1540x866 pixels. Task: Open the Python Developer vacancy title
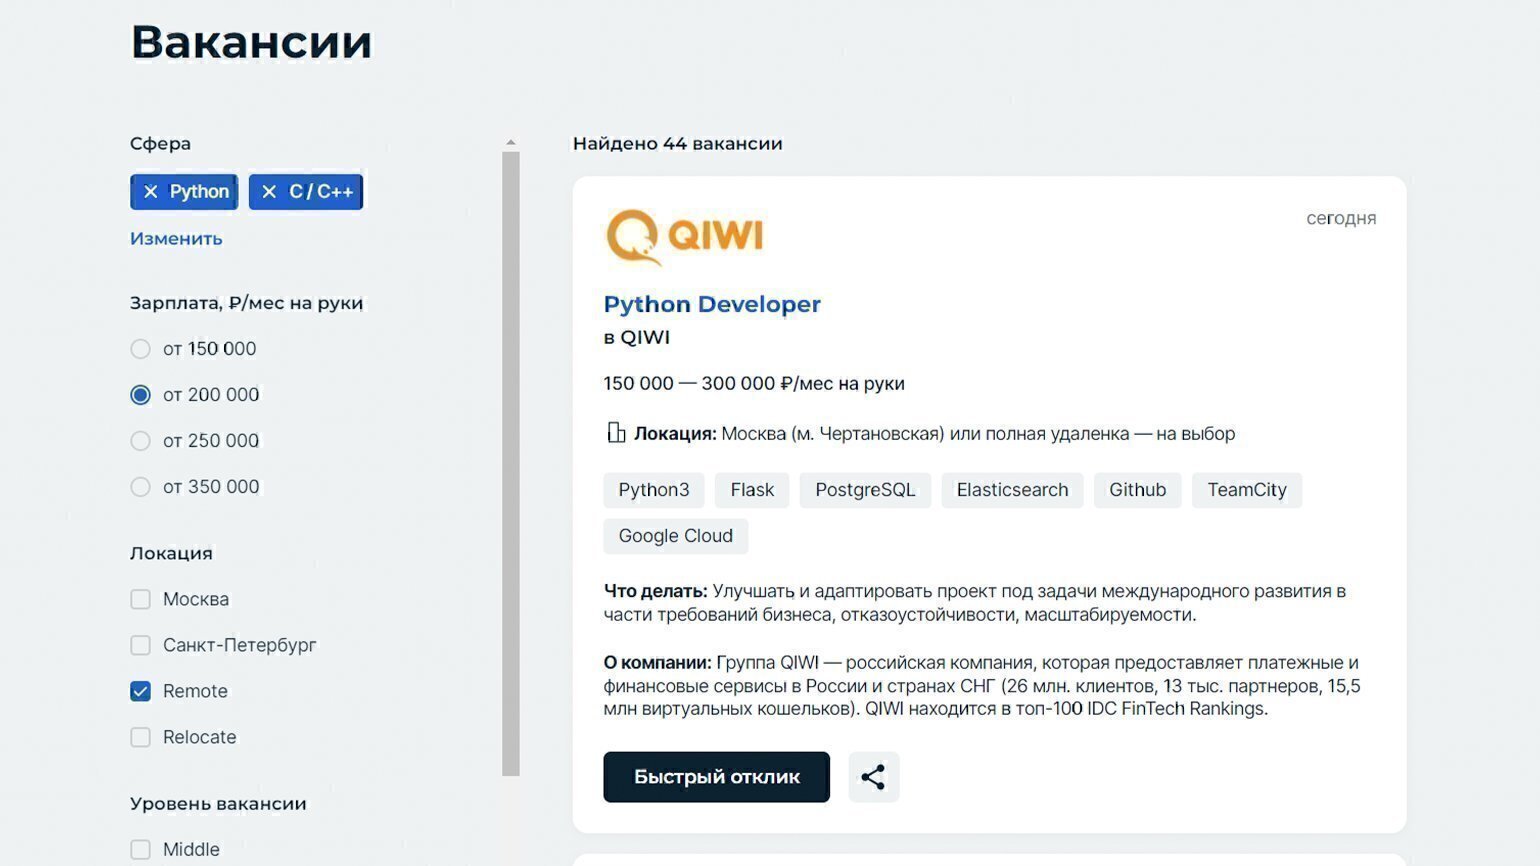tap(711, 304)
